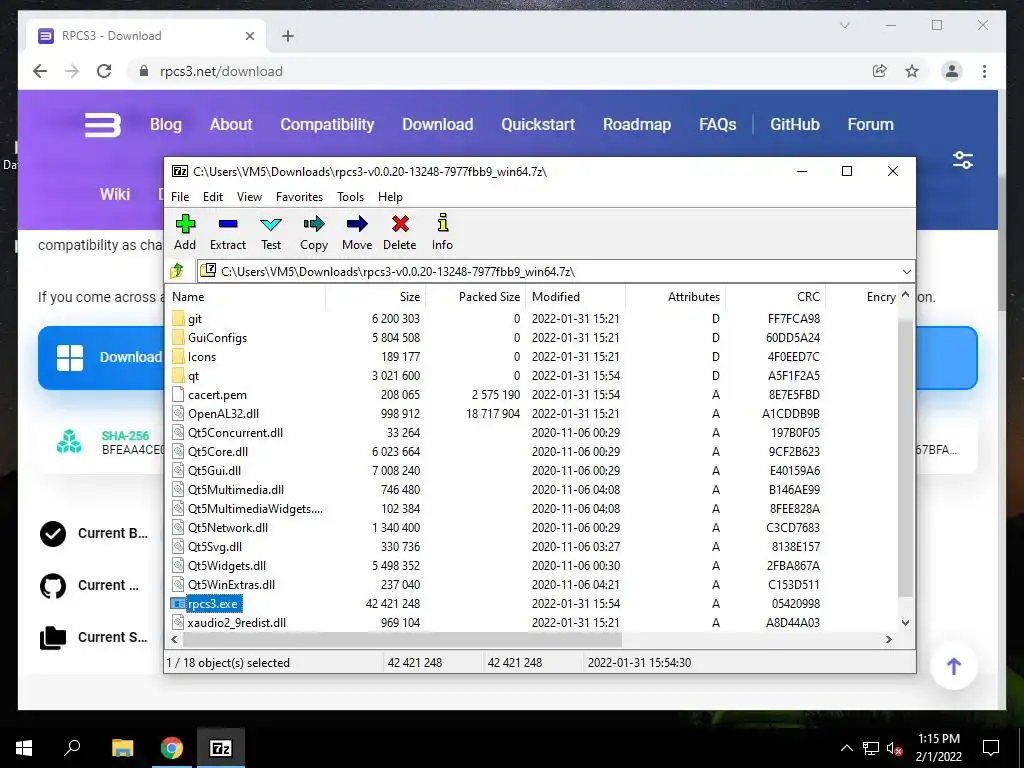The image size is (1024, 768).
Task: Open the Favorites menu
Action: (x=299, y=197)
